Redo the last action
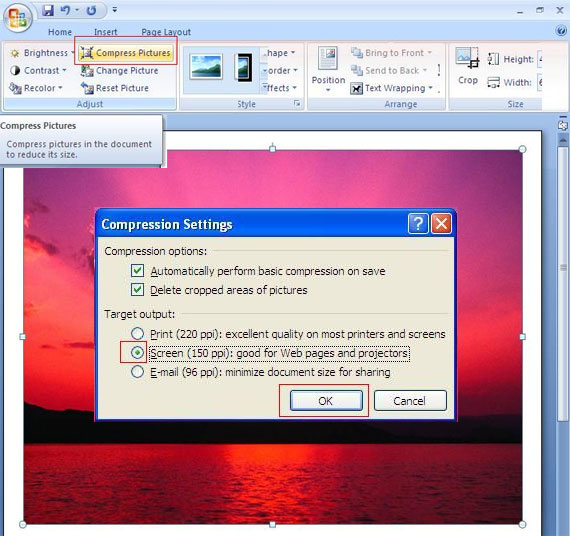 pos(91,10)
